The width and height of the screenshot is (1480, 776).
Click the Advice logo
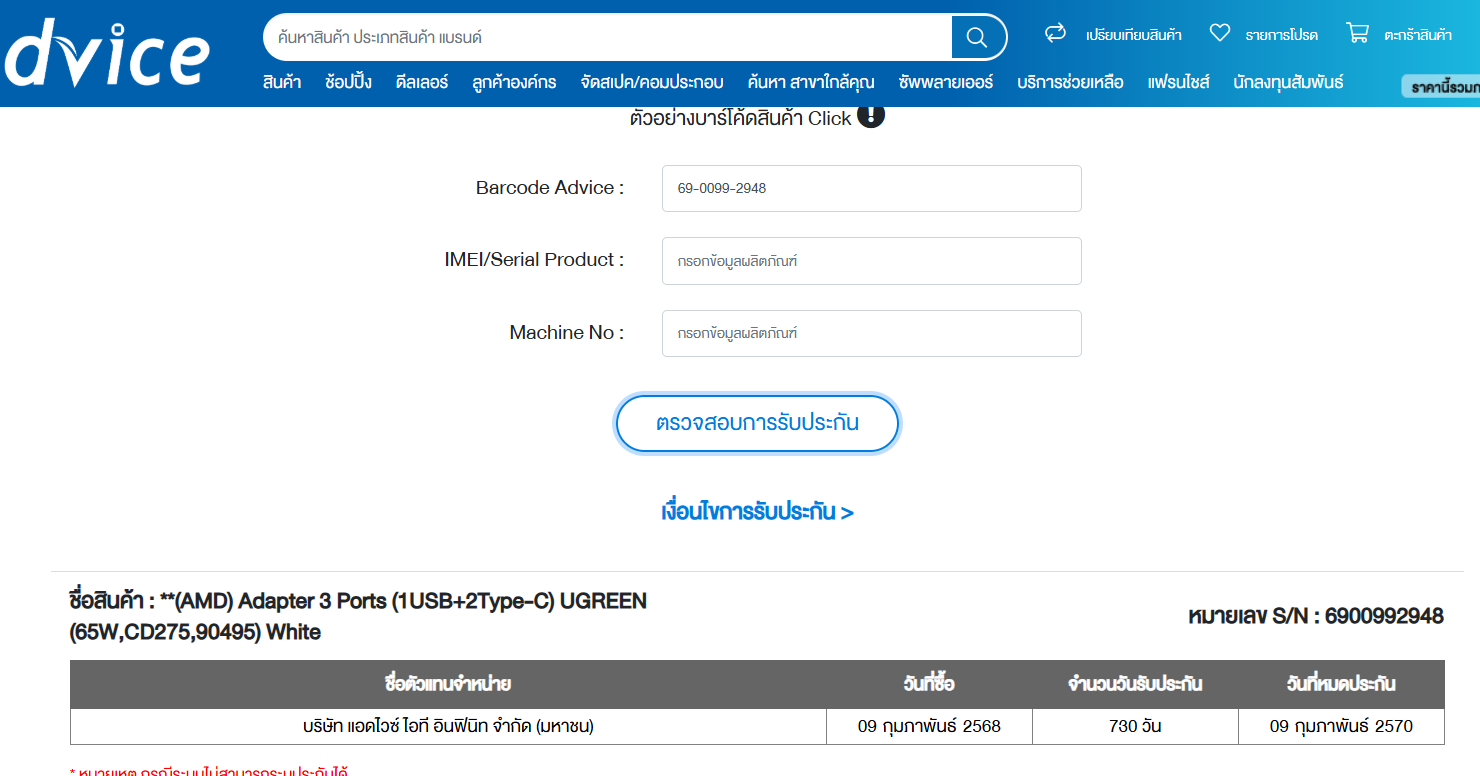click(x=105, y=55)
